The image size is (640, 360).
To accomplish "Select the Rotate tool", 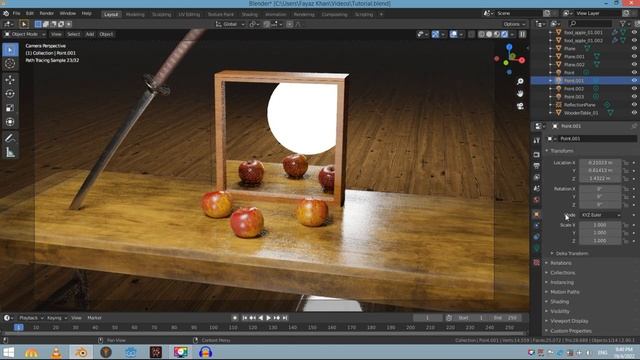I will click(x=10, y=94).
